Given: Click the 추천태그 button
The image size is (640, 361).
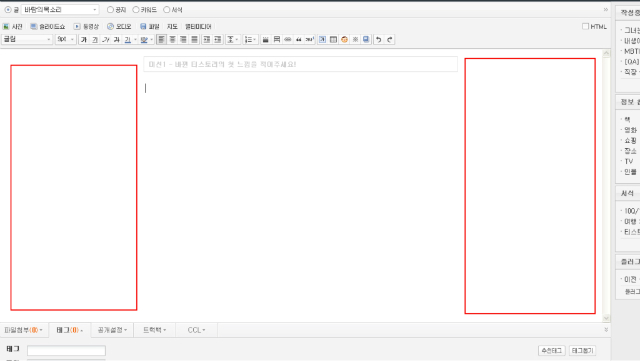Looking at the screenshot, I should point(551,350).
